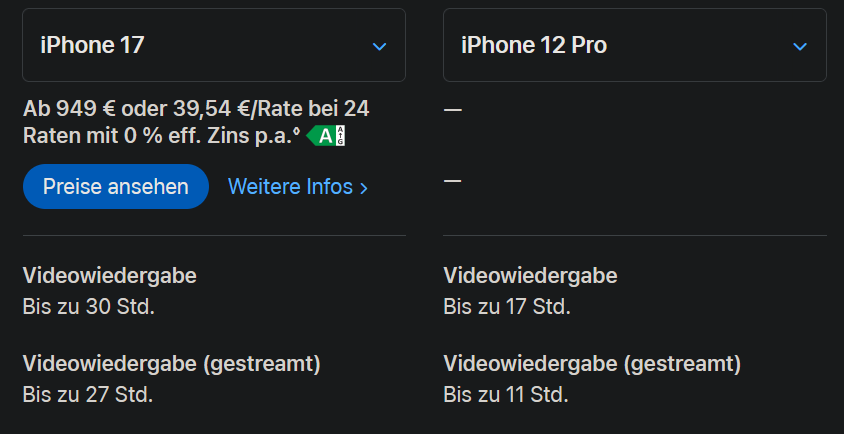The width and height of the screenshot is (844, 434).
Task: Click the lower dash under iPhone 12 Pro
Action: click(453, 180)
